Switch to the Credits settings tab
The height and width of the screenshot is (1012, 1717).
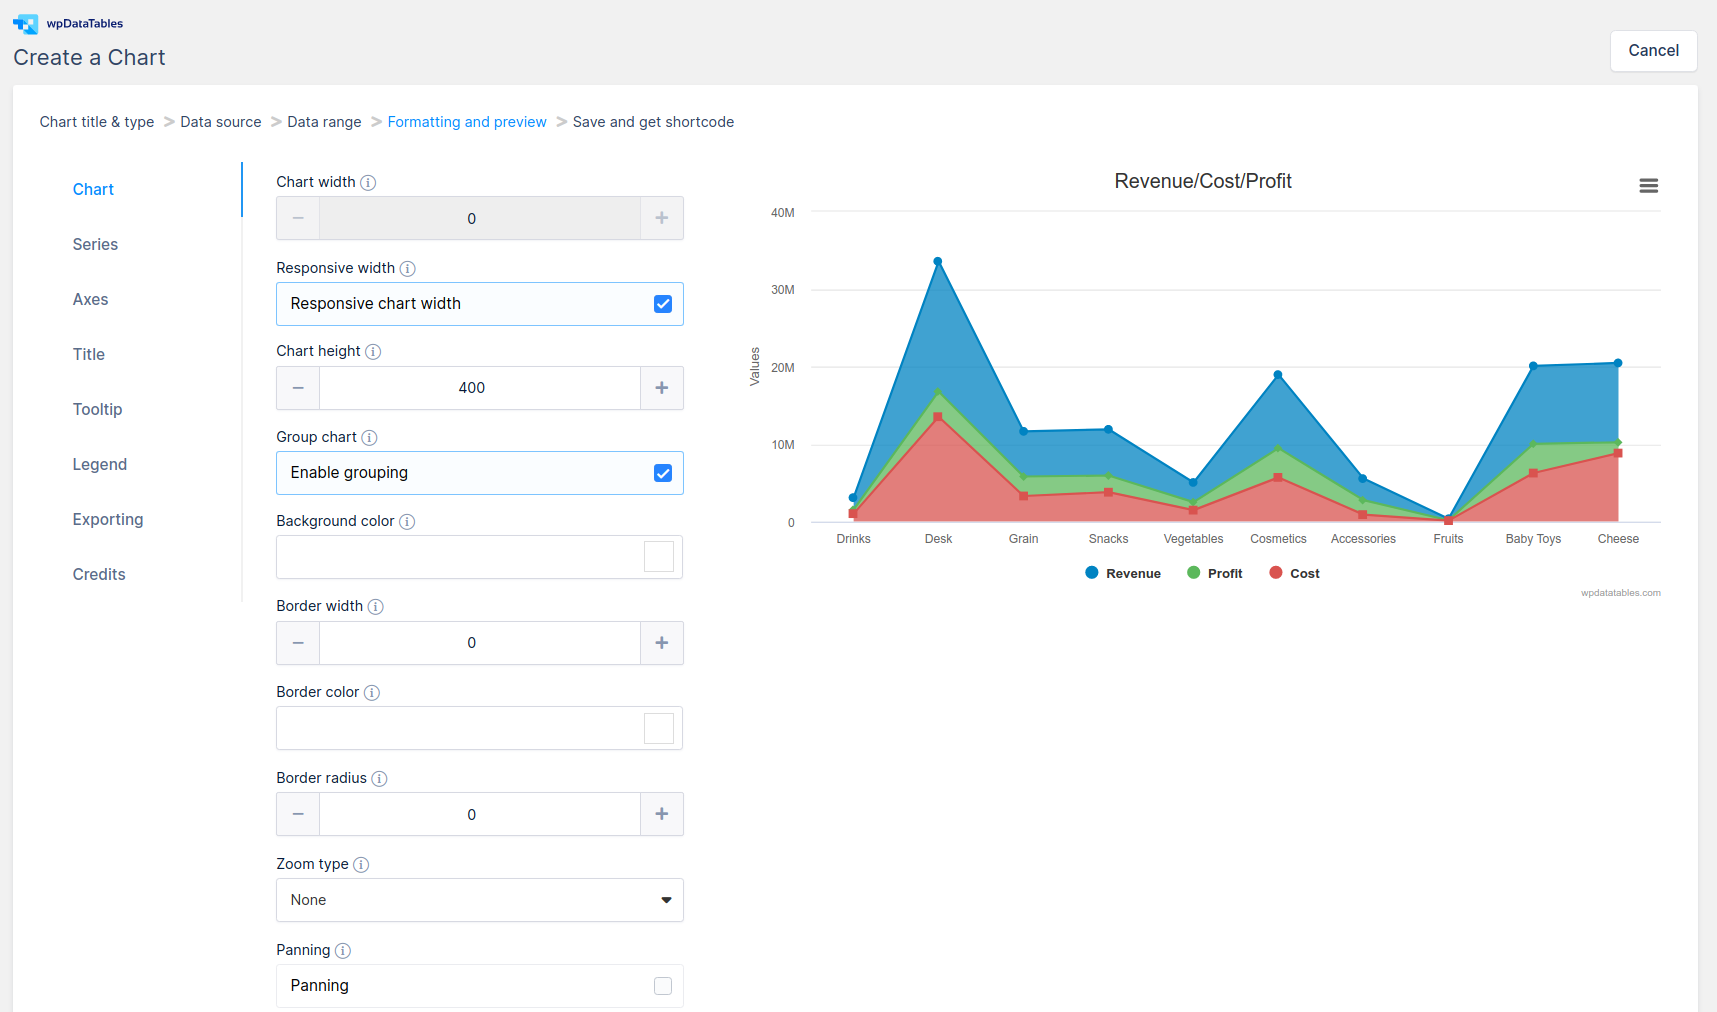coord(99,575)
